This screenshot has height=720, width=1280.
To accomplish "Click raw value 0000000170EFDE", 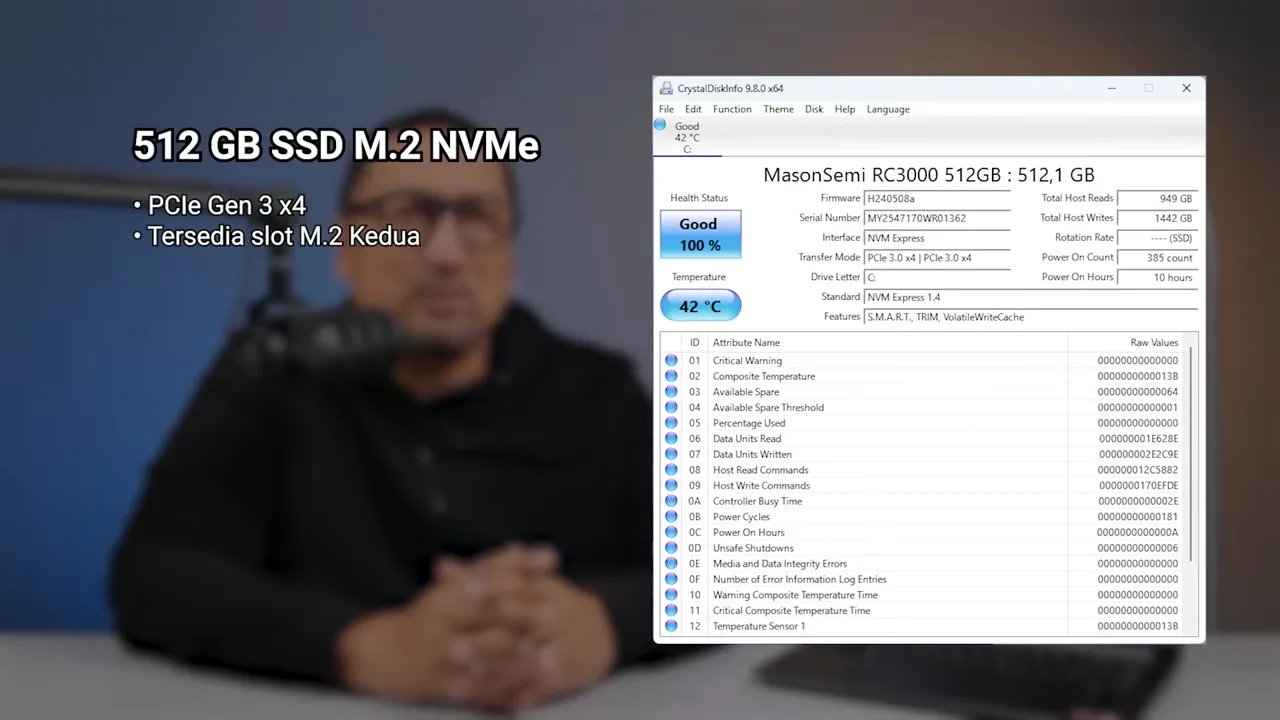I will pyautogui.click(x=1138, y=486).
